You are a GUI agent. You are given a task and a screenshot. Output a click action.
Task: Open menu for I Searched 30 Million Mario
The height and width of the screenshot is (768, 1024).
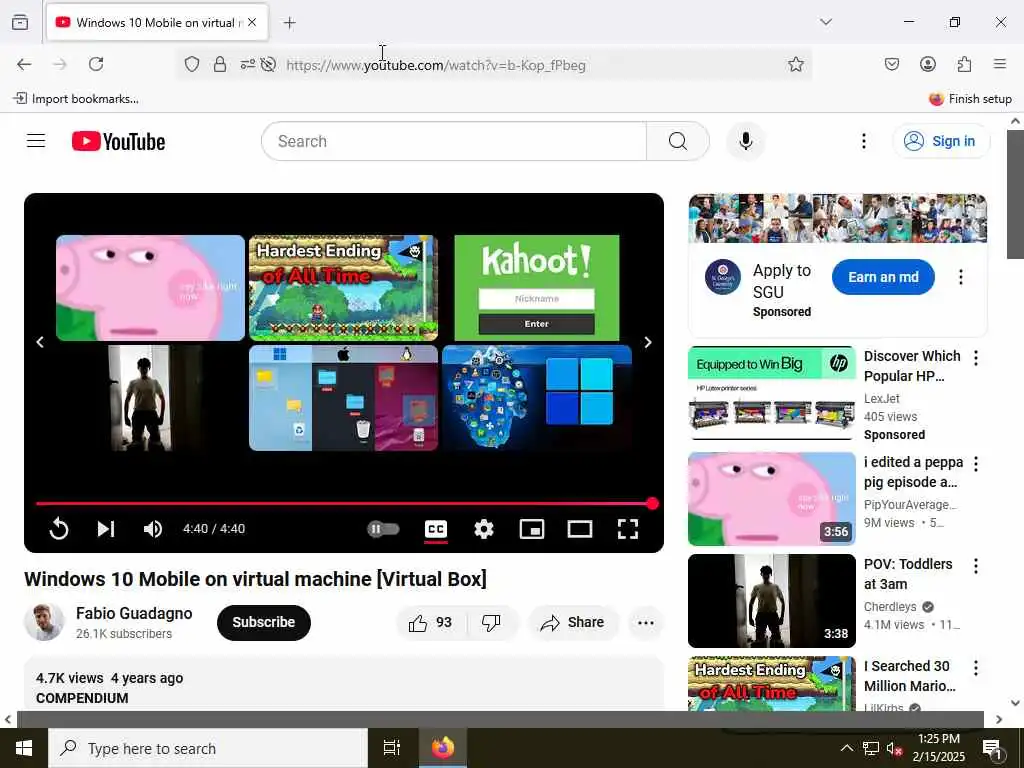pyautogui.click(x=976, y=667)
